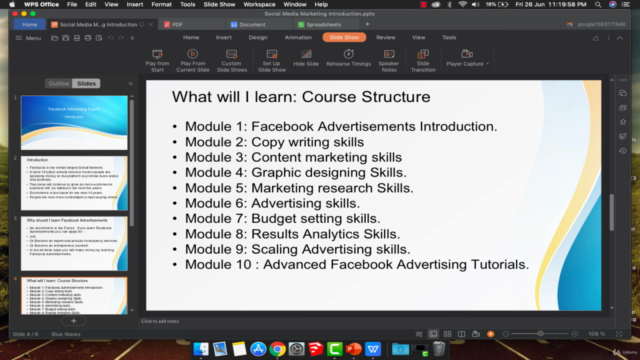
Task: Open the Workspace menu in menu bar
Action: pyautogui.click(x=259, y=4)
